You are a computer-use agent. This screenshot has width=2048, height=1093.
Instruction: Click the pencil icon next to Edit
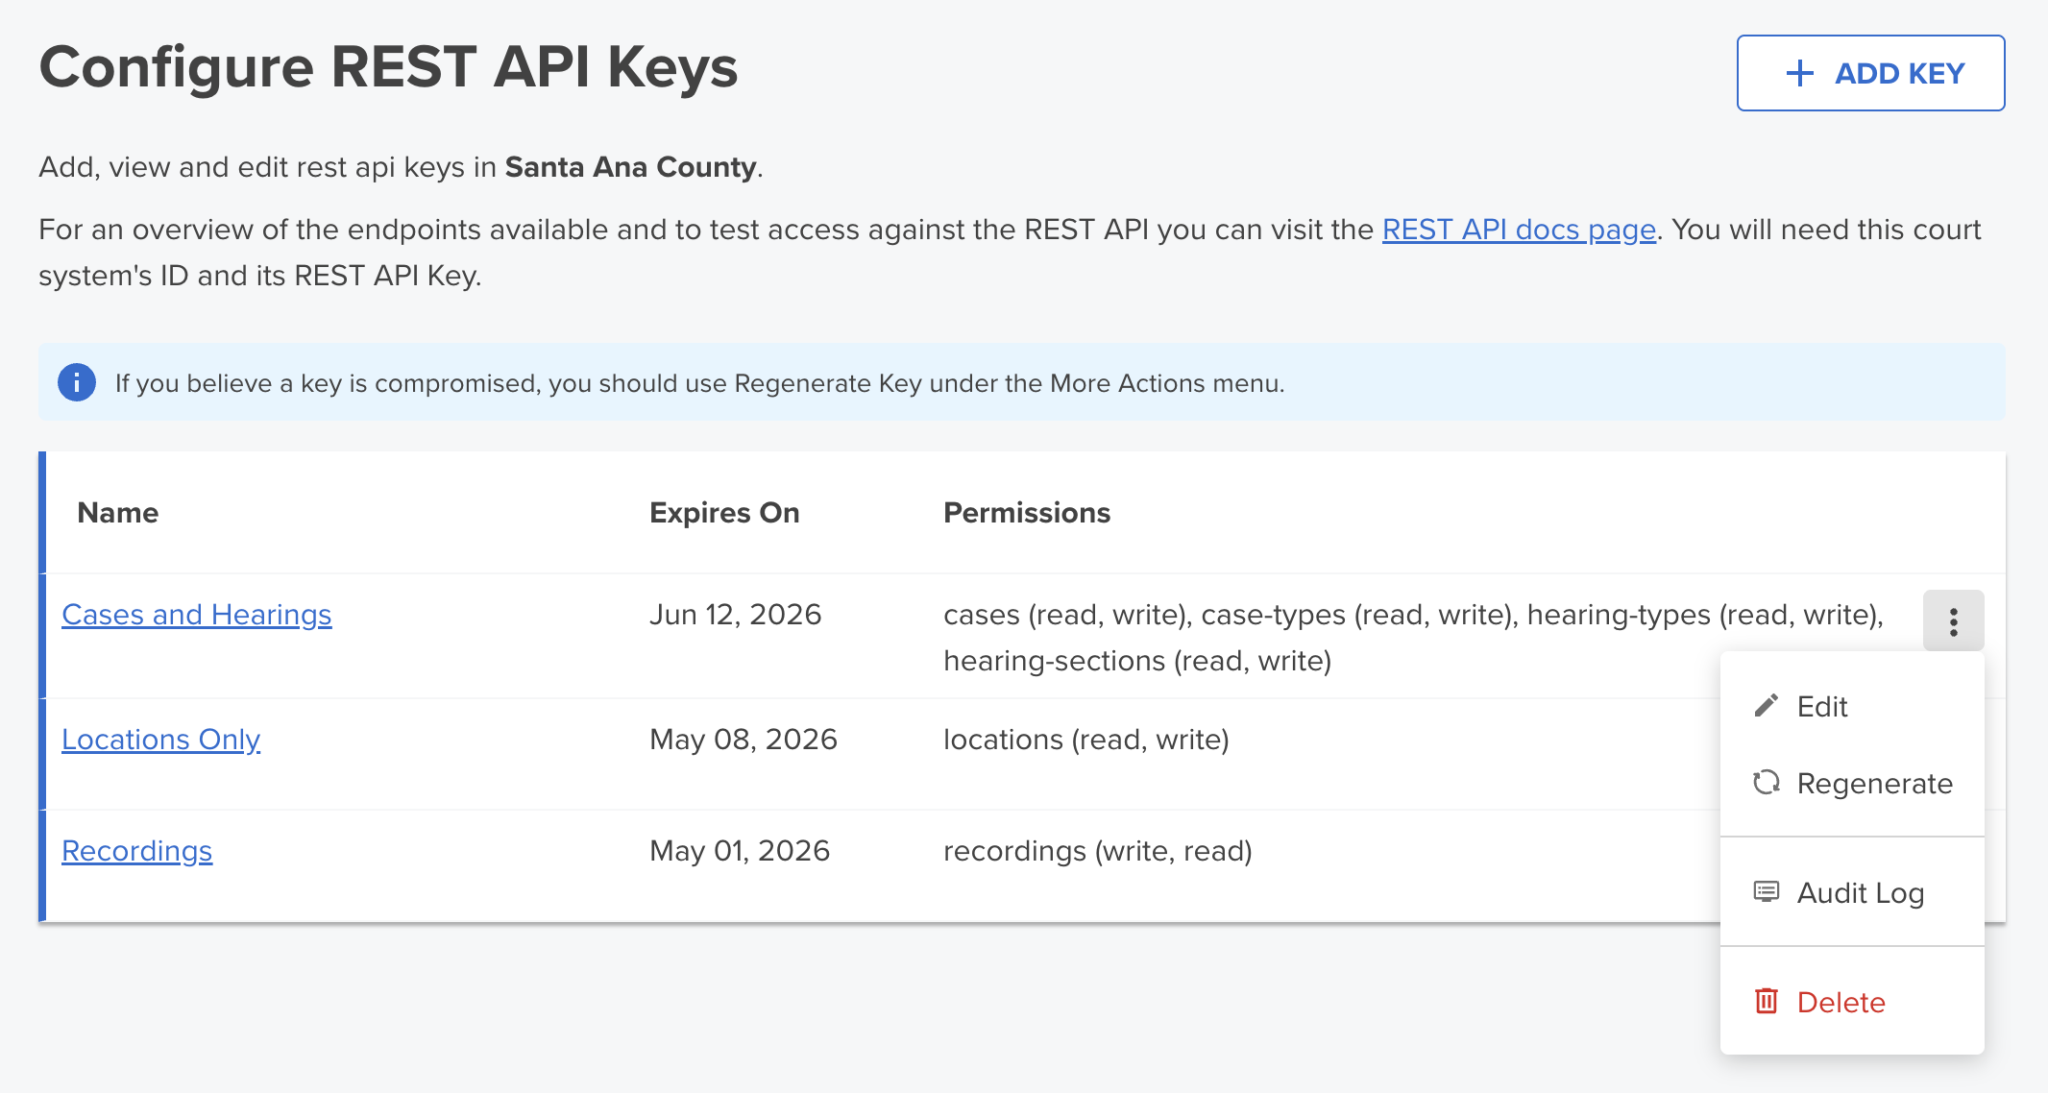click(x=1766, y=706)
